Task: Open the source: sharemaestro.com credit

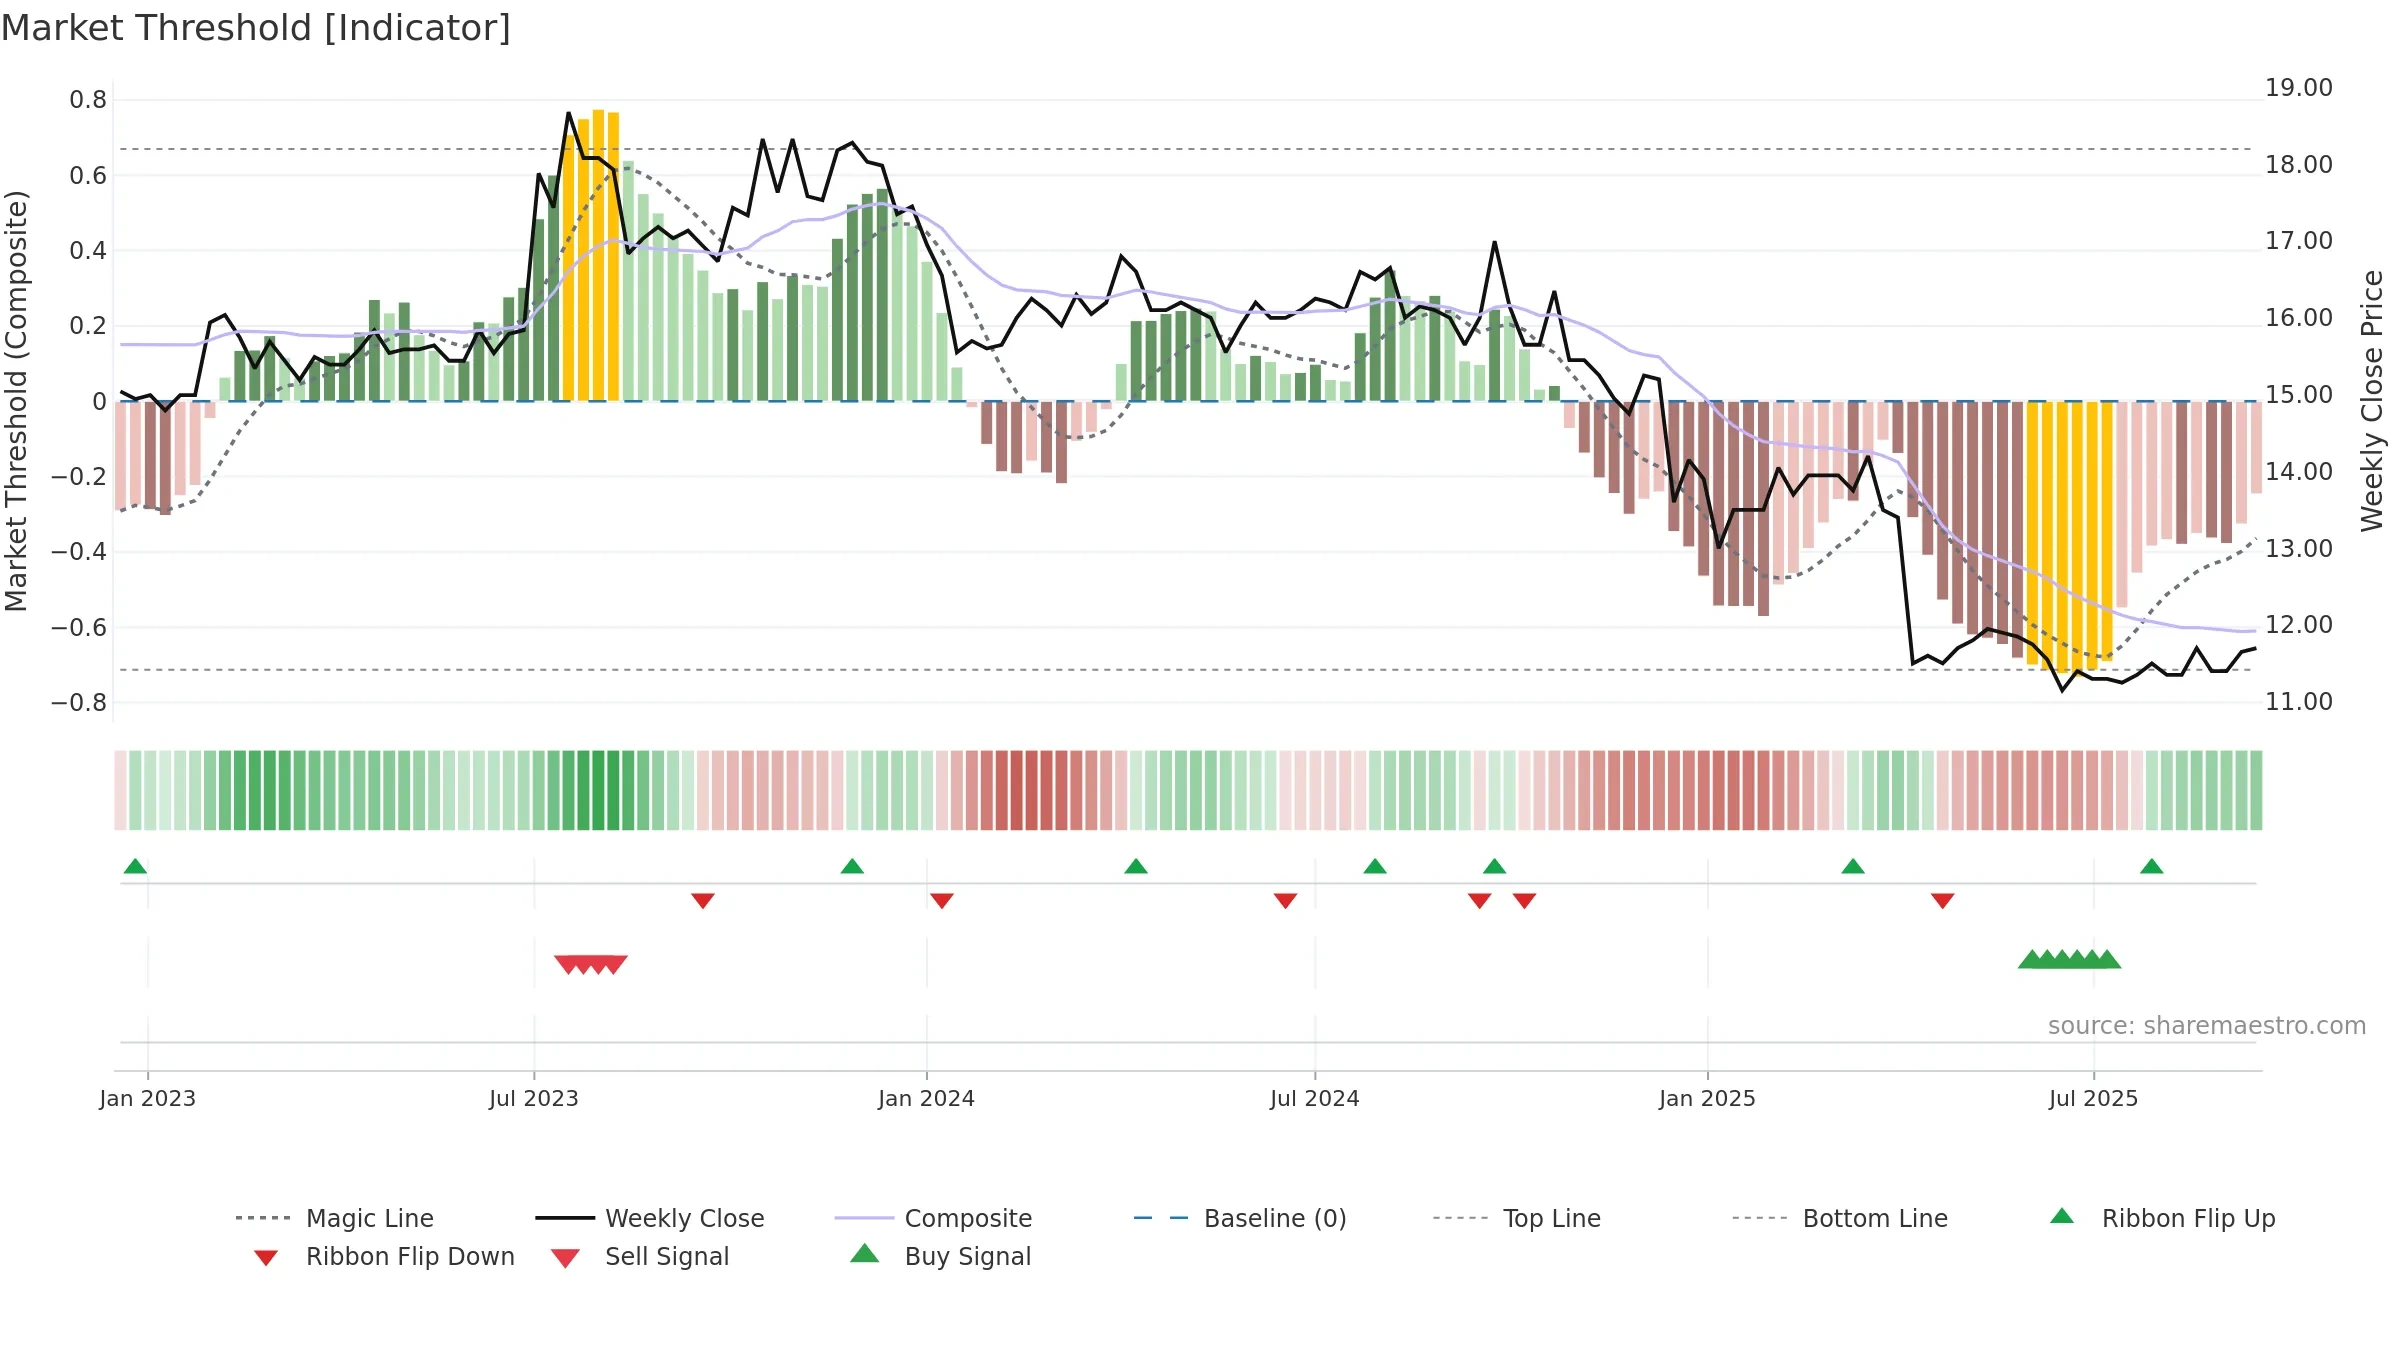Action: click(x=2207, y=1025)
